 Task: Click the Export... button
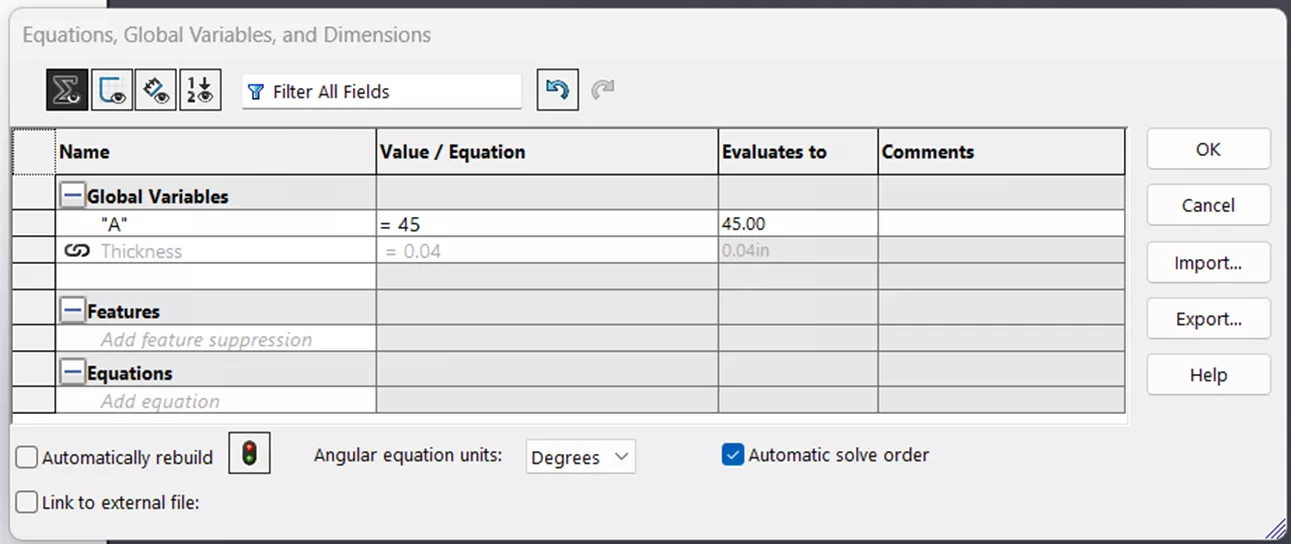tap(1208, 319)
